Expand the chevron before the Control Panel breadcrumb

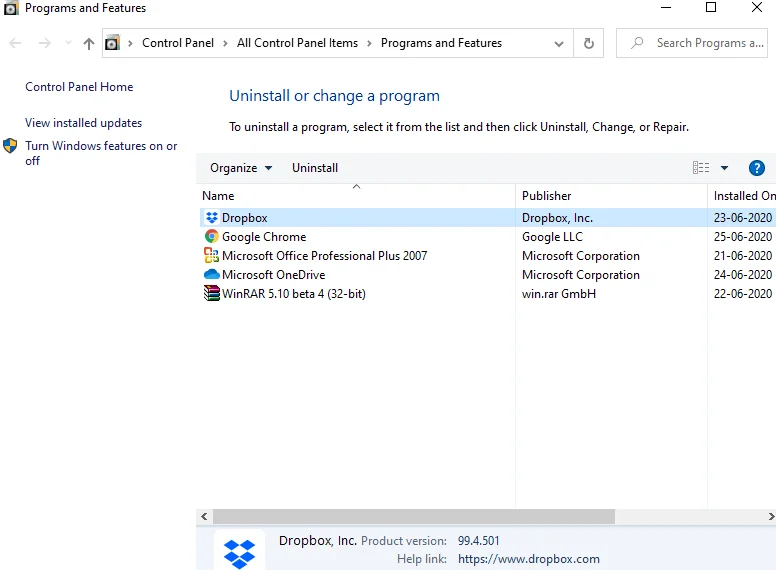pyautogui.click(x=130, y=44)
